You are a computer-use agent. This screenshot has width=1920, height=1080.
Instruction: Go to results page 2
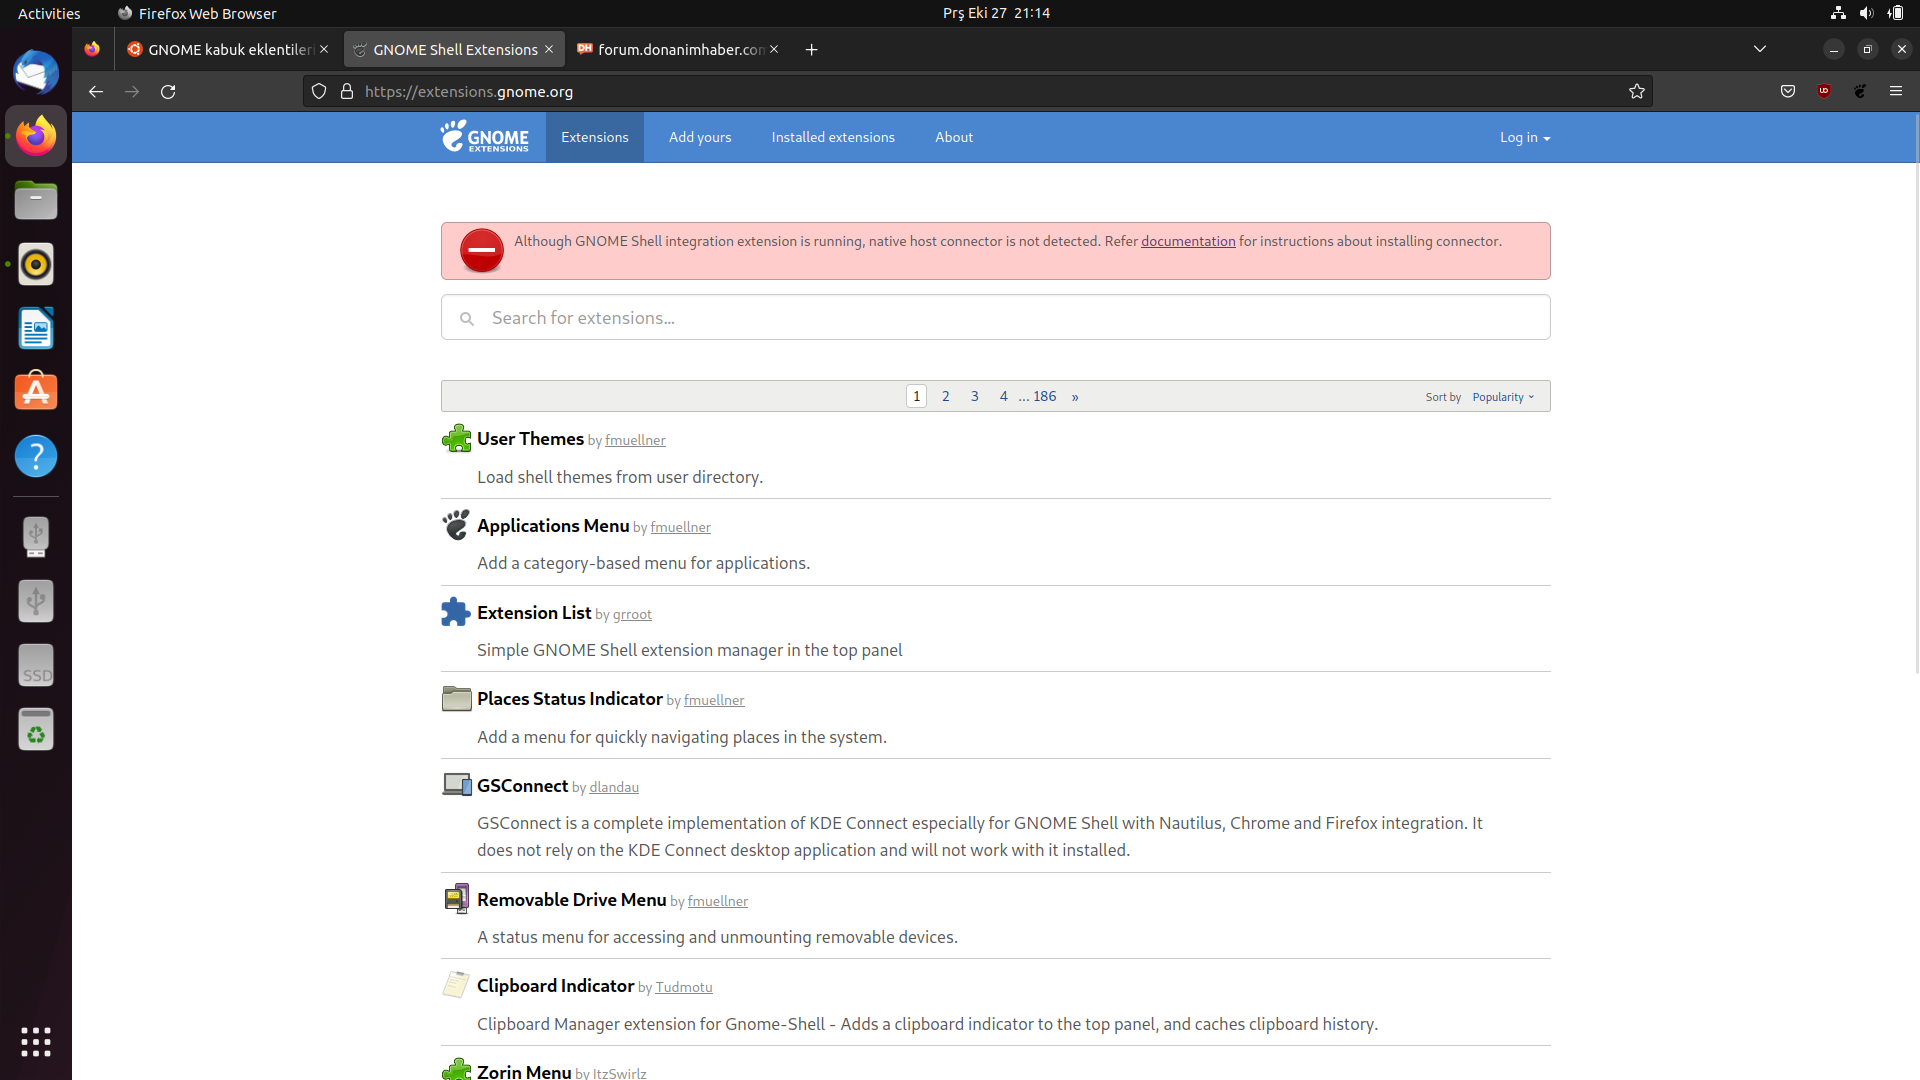pyautogui.click(x=945, y=397)
